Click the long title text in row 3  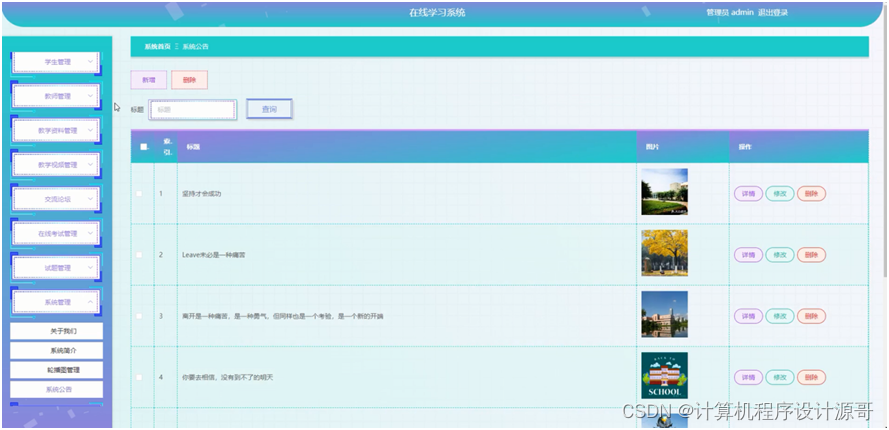[x=282, y=316]
